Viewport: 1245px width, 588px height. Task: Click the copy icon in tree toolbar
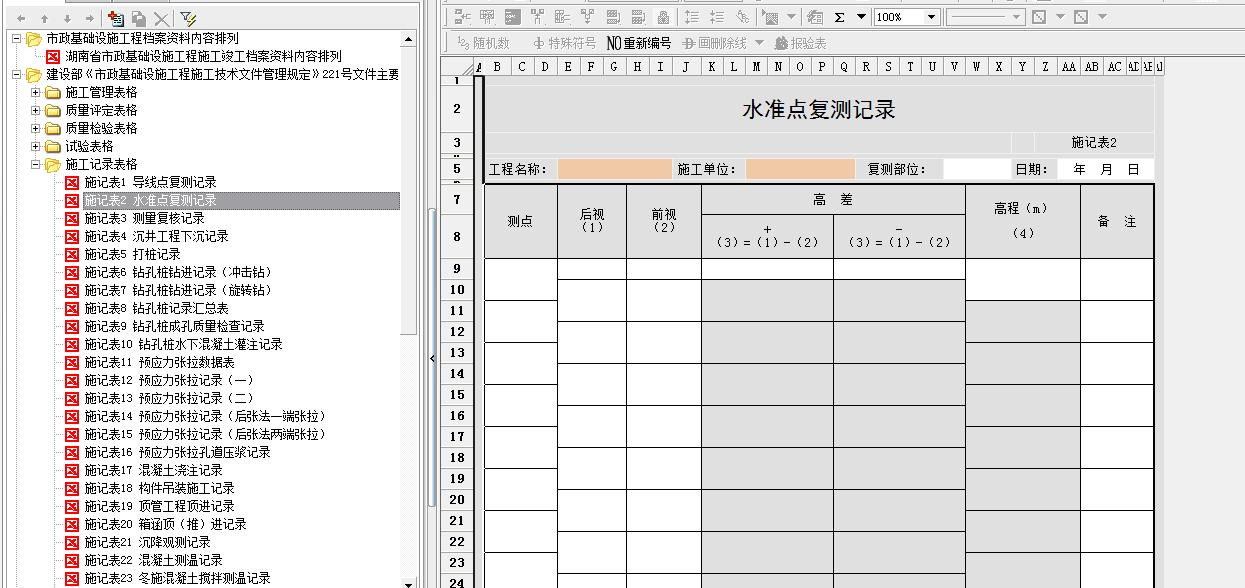coord(139,18)
